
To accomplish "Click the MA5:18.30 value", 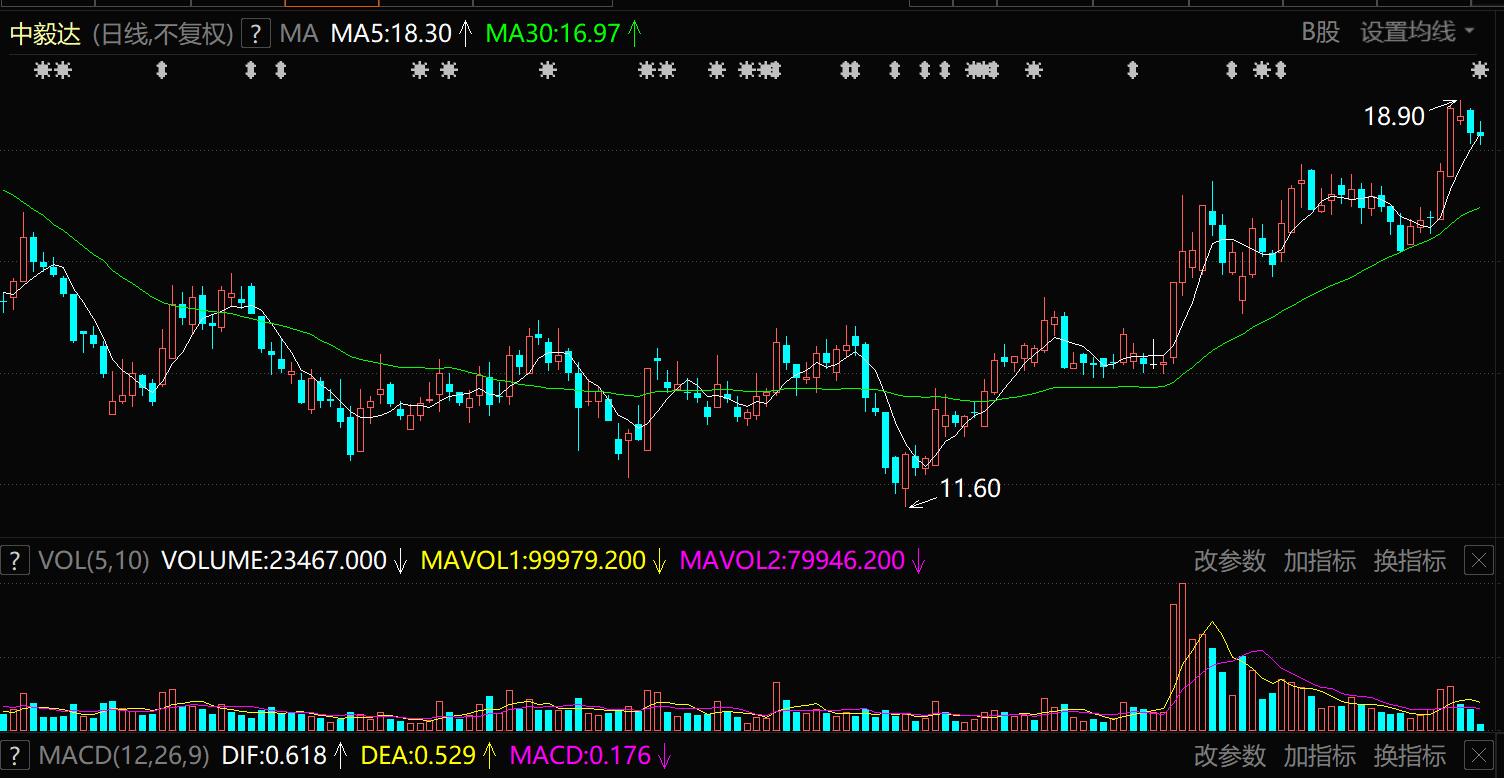I will tap(391, 33).
